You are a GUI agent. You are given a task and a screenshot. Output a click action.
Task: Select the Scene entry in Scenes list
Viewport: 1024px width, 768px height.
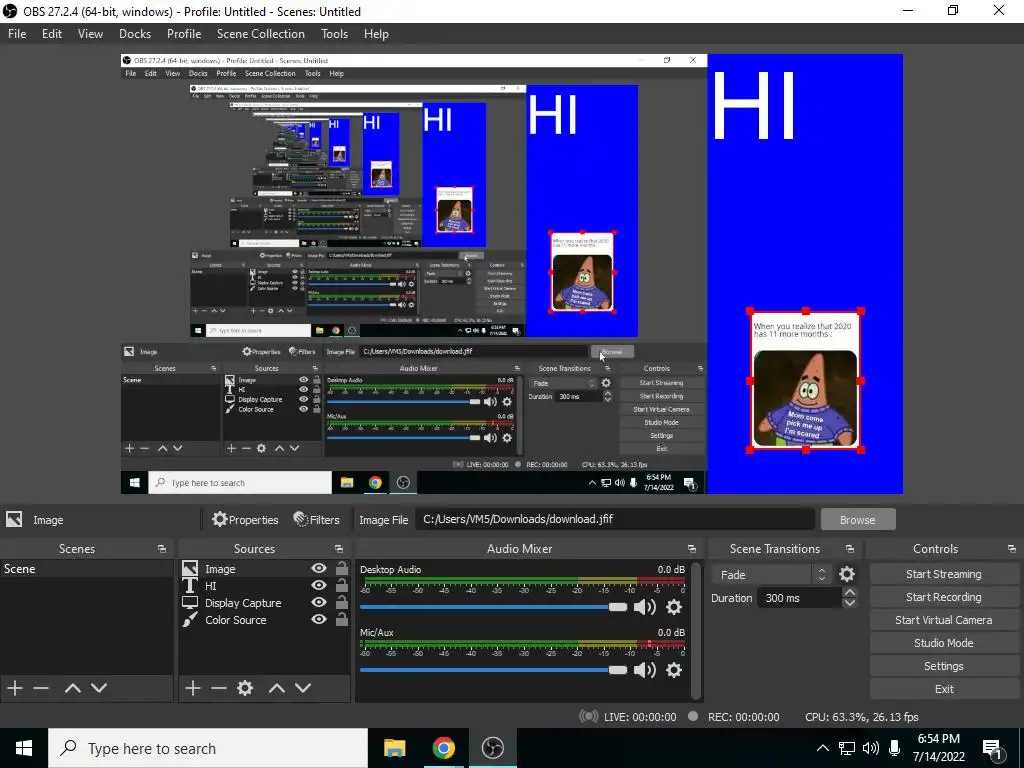point(87,569)
